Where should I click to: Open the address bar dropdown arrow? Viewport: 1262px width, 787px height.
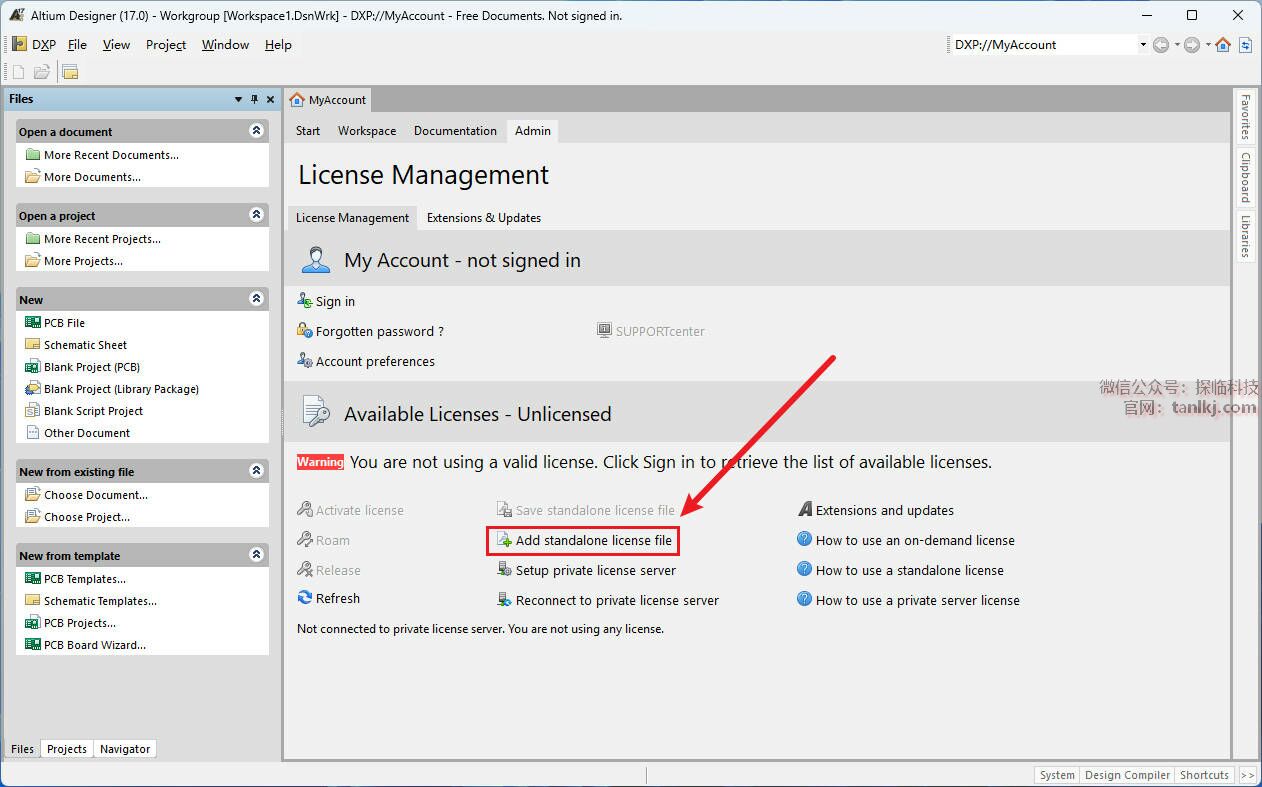(1143, 45)
